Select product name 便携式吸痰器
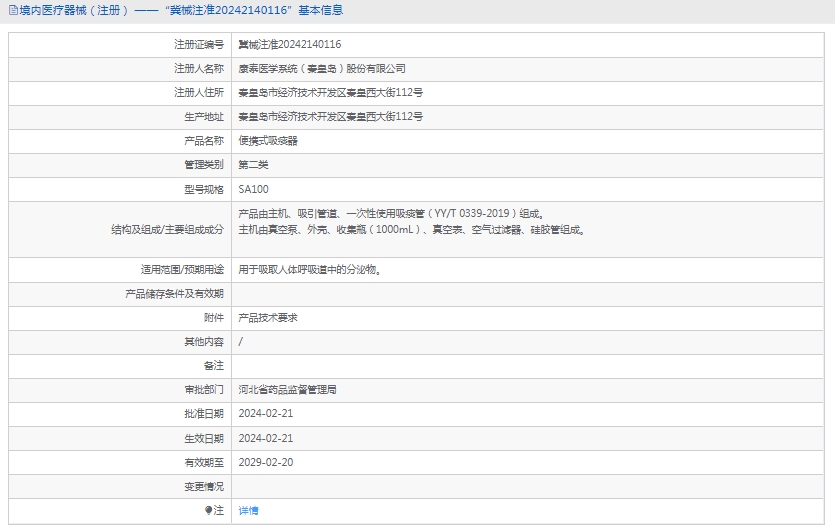The image size is (835, 531). tap(268, 141)
